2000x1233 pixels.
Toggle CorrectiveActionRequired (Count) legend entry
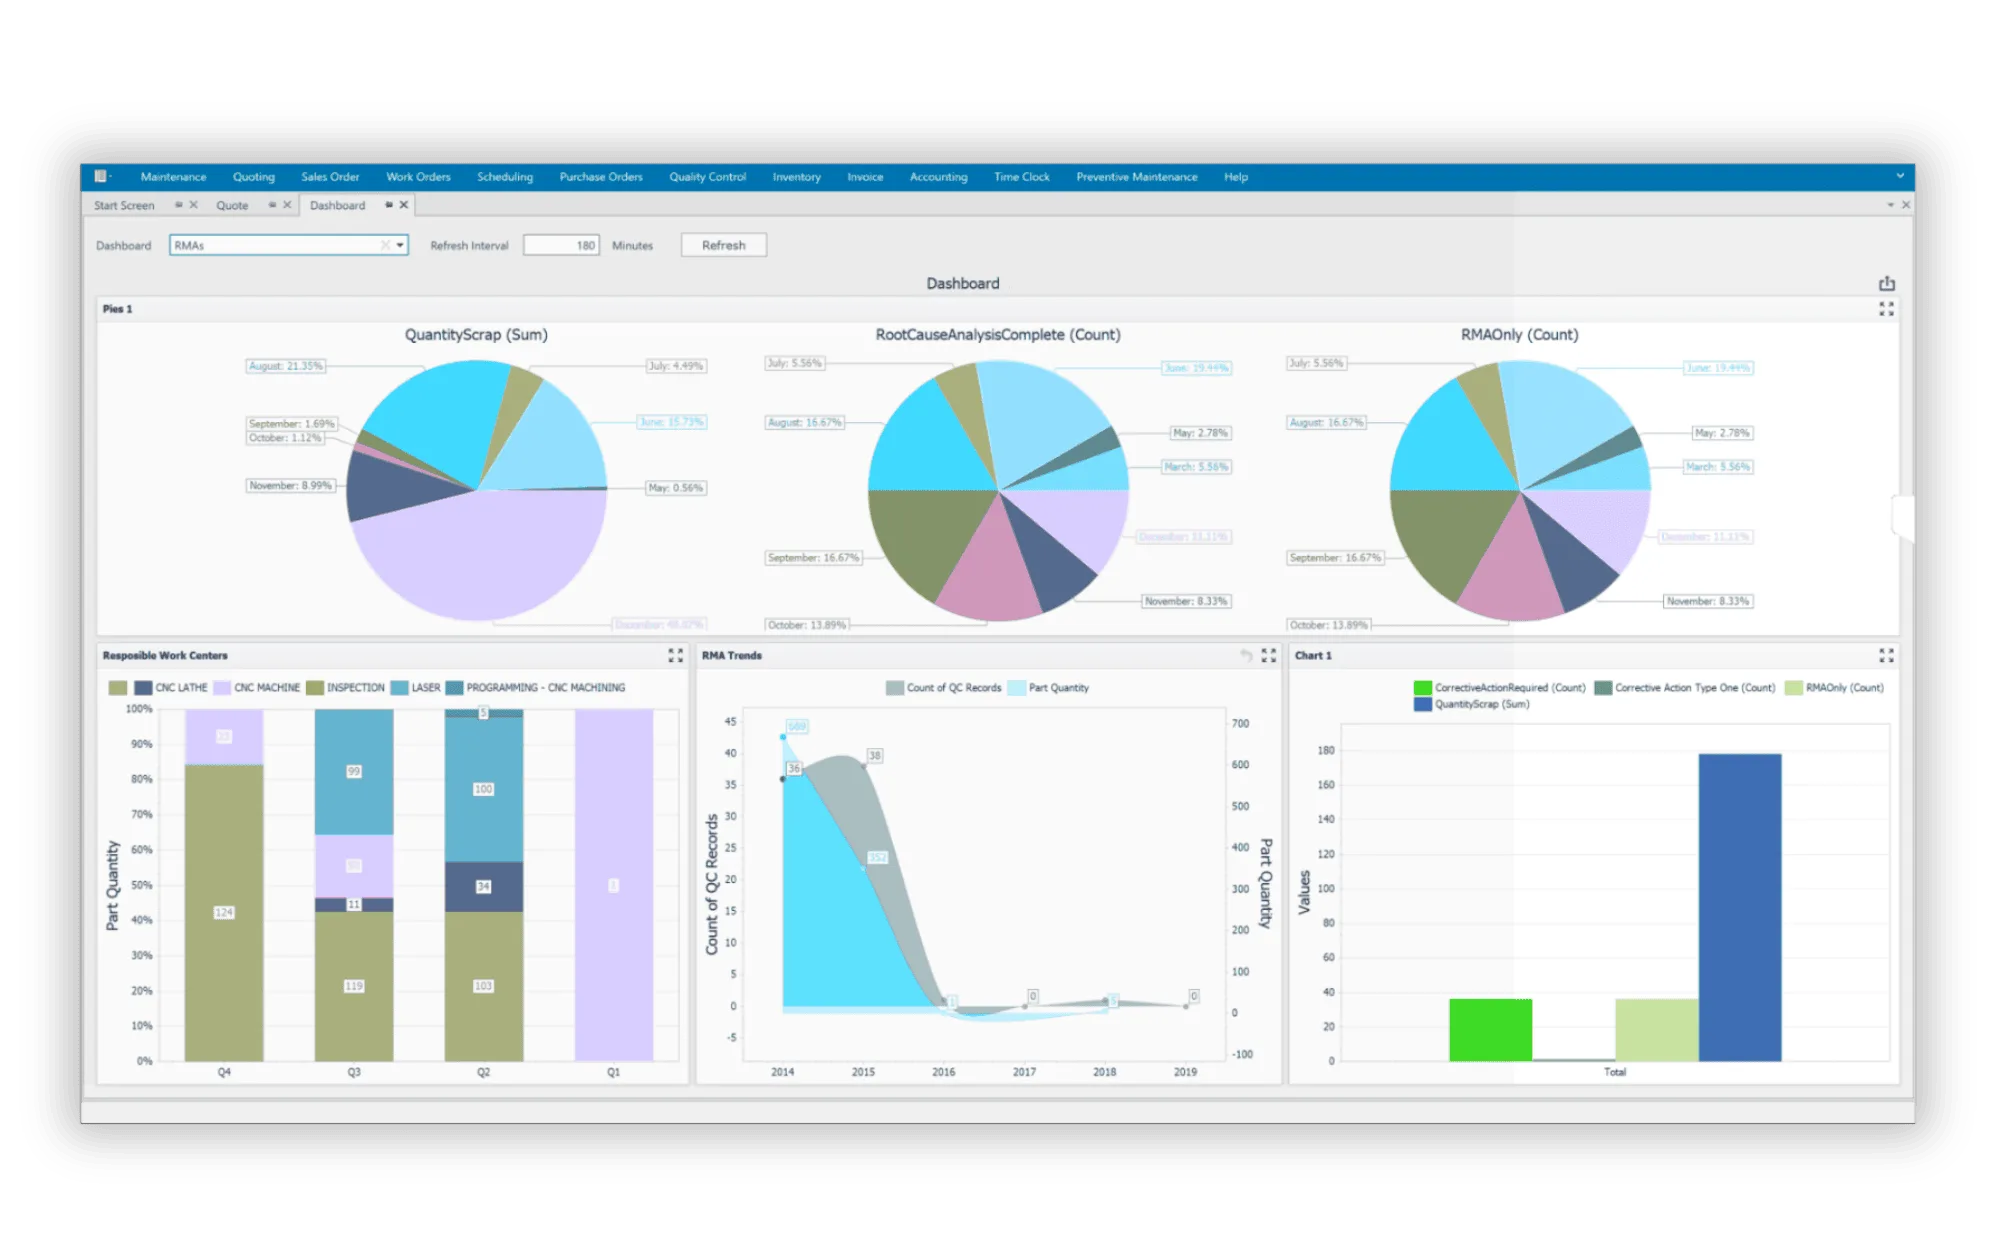tap(1500, 688)
